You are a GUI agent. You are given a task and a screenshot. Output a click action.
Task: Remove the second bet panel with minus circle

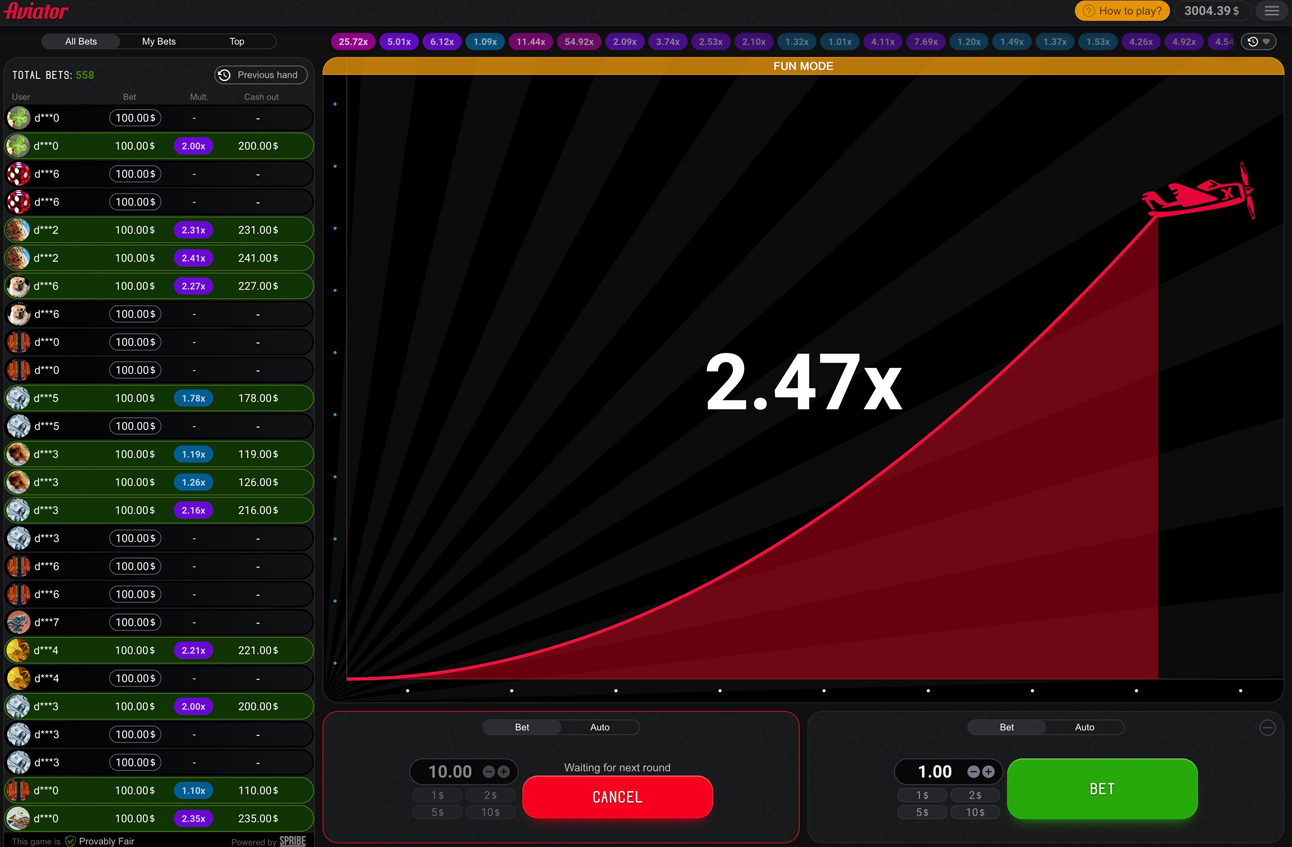[1267, 728]
